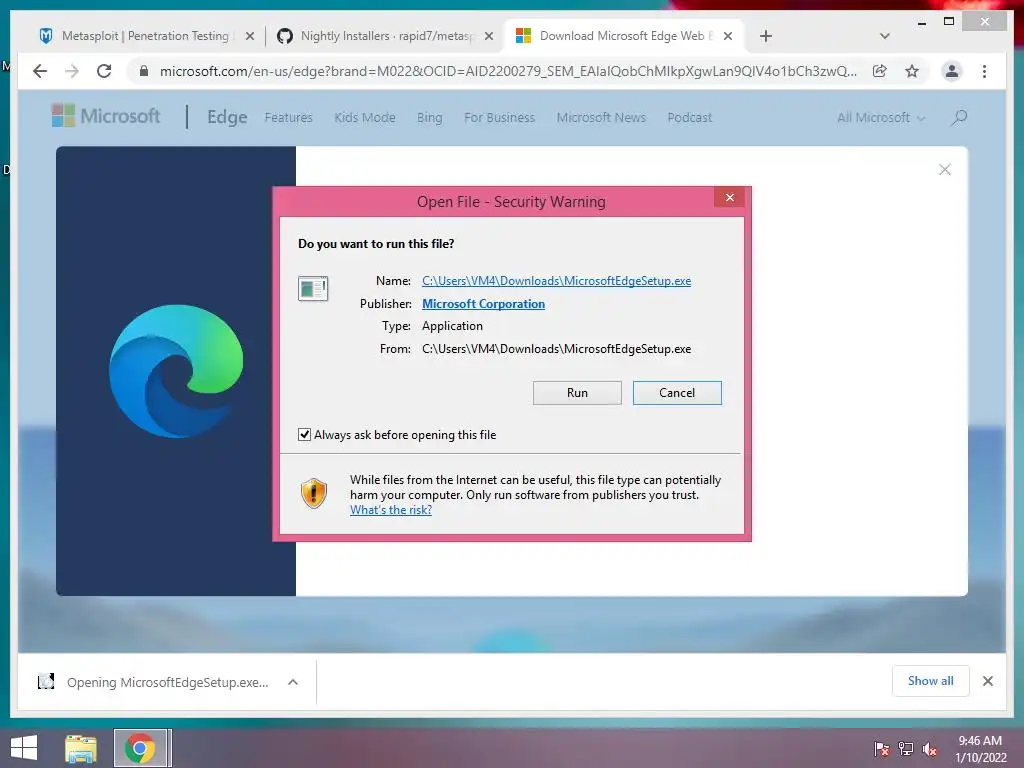Reload the page with refresh icon
The image size is (1024, 768).
point(104,71)
